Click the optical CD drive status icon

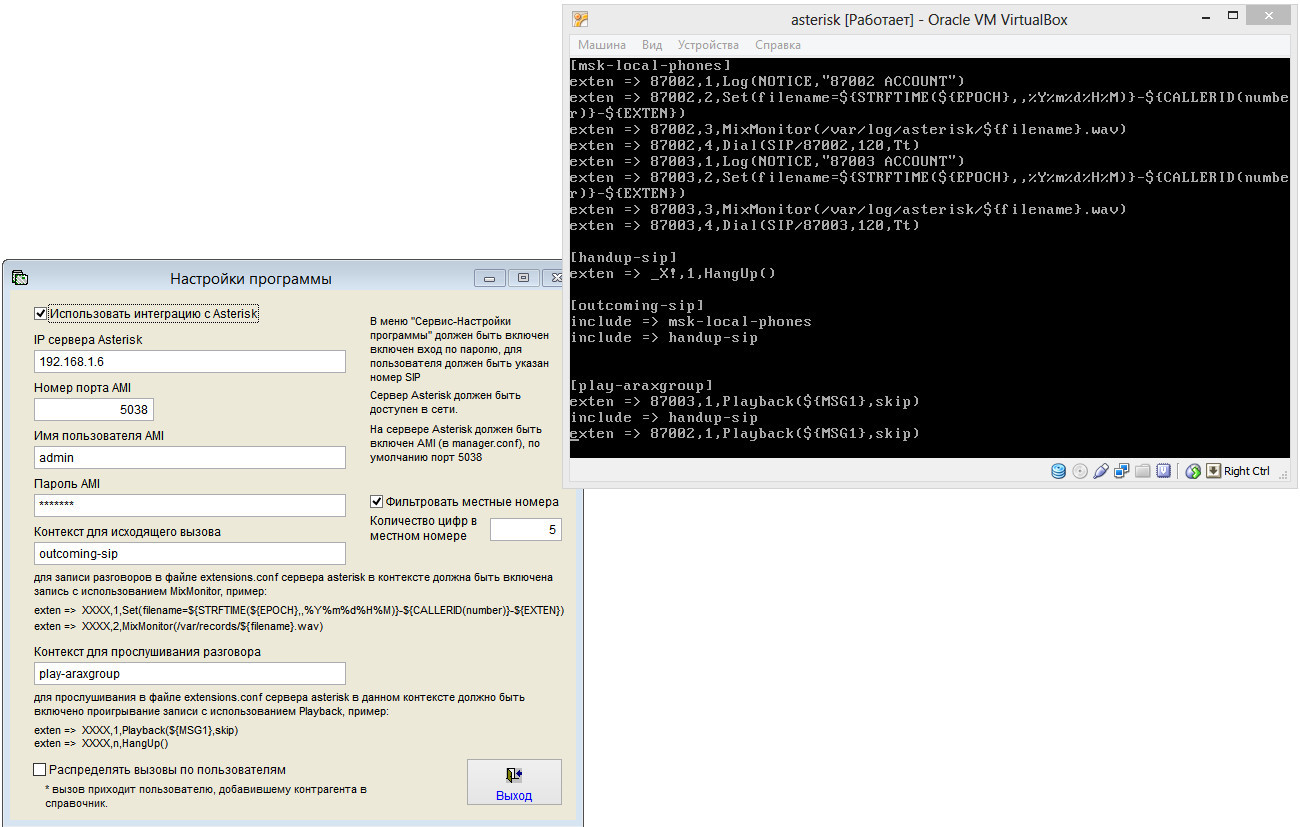1080,471
